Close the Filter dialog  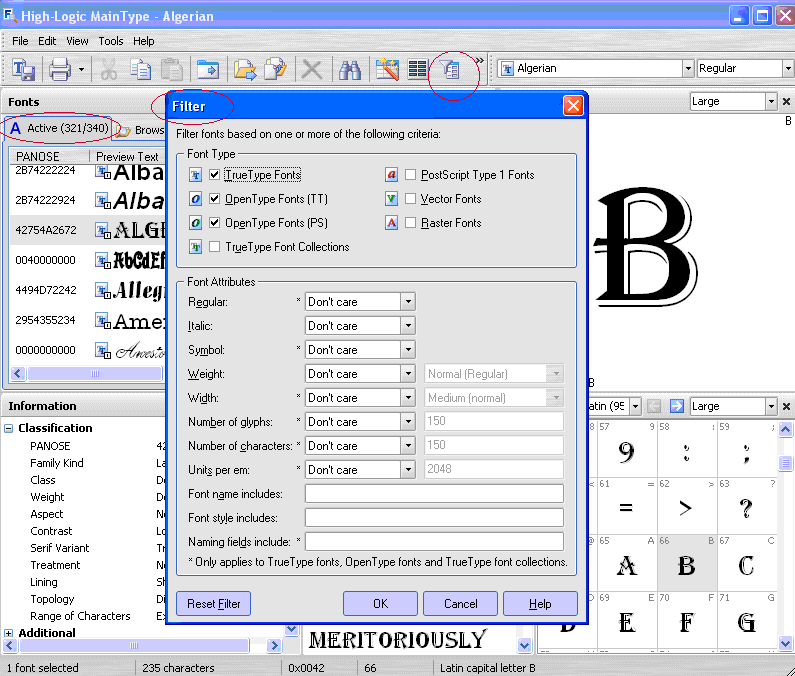coord(573,106)
